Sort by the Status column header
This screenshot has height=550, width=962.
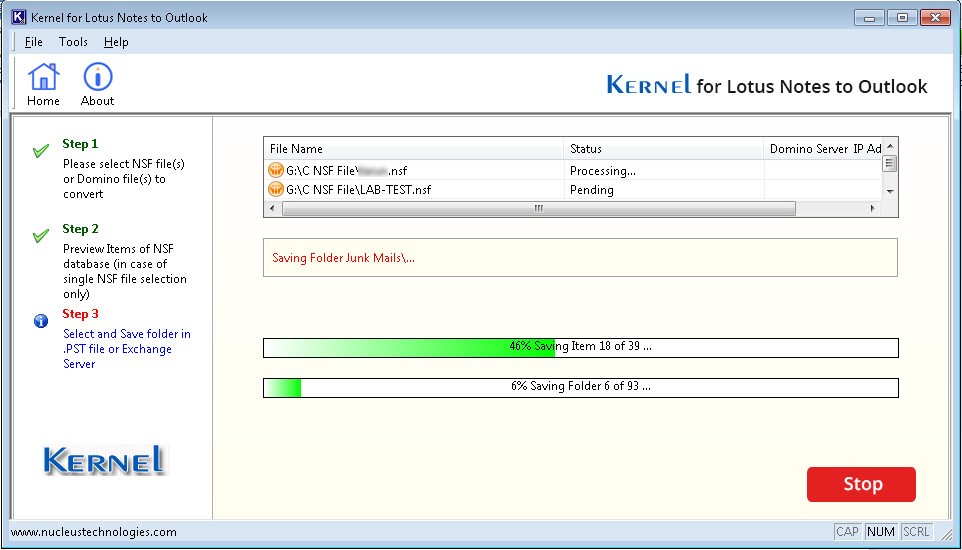pyautogui.click(x=663, y=149)
